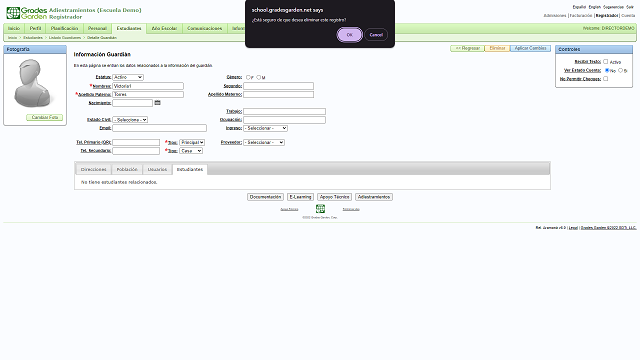
Task: Confirm deletion with OK button
Action: pyautogui.click(x=349, y=35)
